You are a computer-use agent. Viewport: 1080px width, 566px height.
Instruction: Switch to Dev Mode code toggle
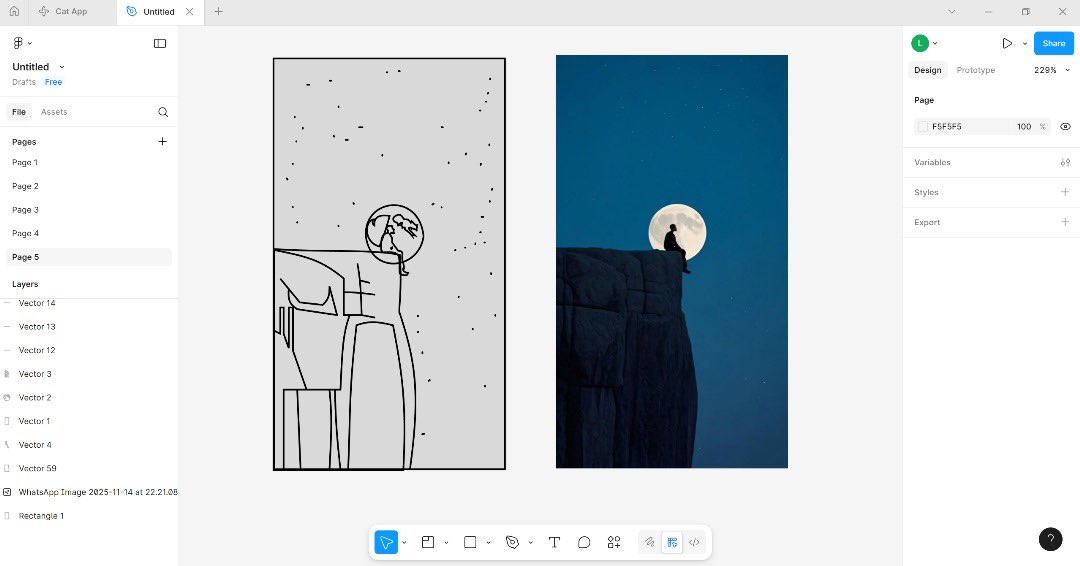click(694, 542)
